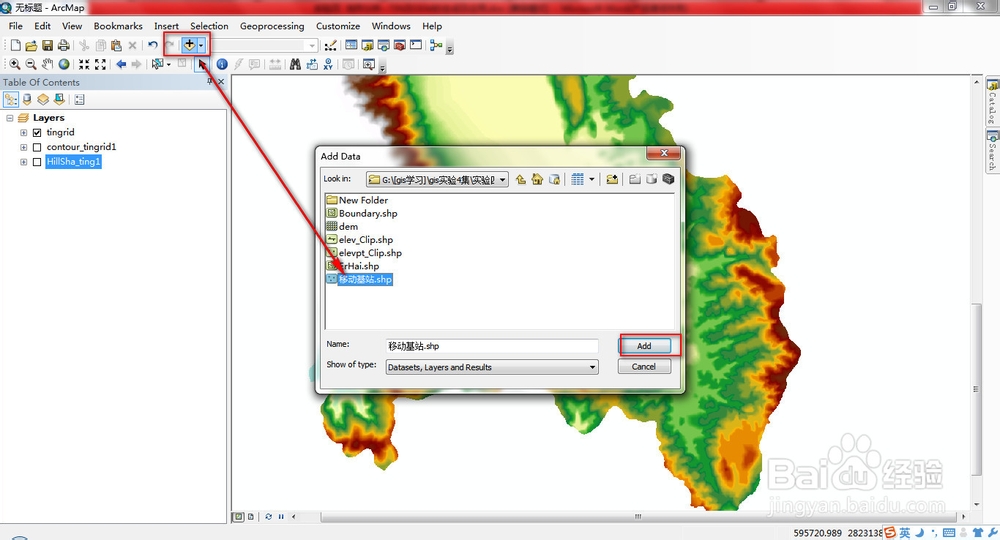
Task: Save the map with the Save icon
Action: [47, 45]
